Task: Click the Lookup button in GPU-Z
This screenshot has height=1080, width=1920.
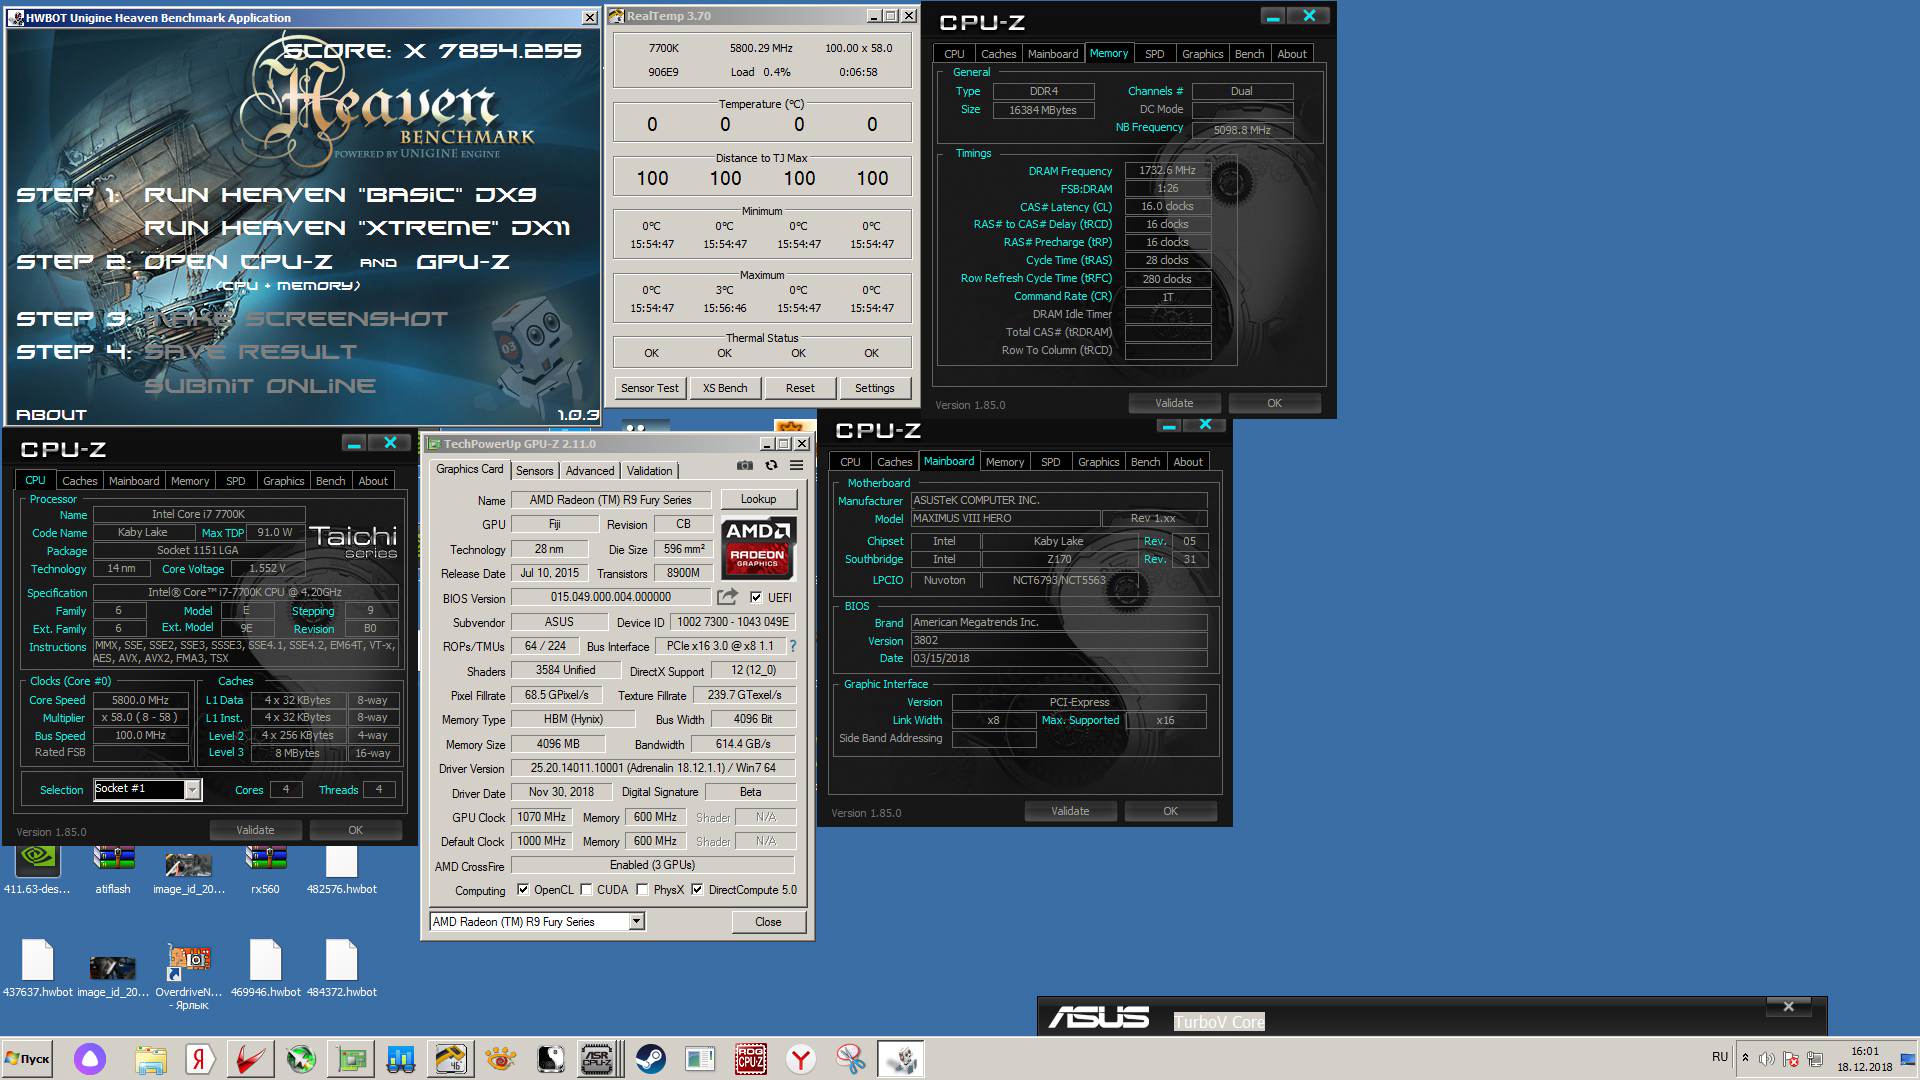Action: coord(758,499)
